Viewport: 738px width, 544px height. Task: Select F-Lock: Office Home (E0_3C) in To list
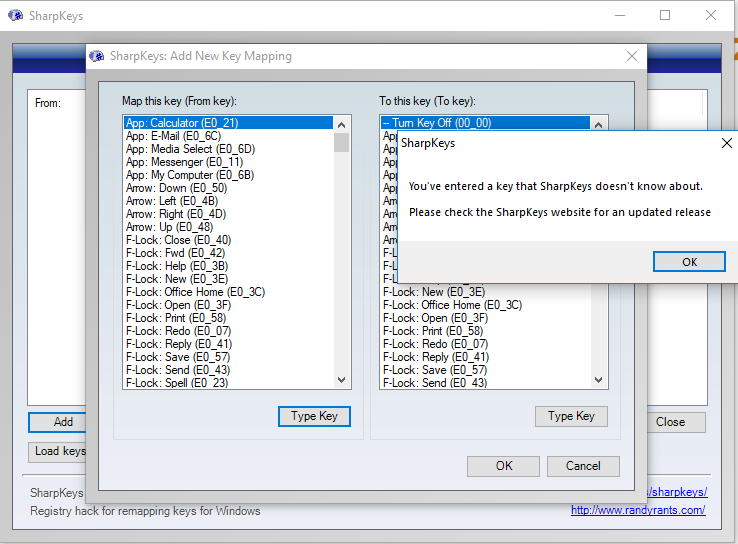pos(485,305)
